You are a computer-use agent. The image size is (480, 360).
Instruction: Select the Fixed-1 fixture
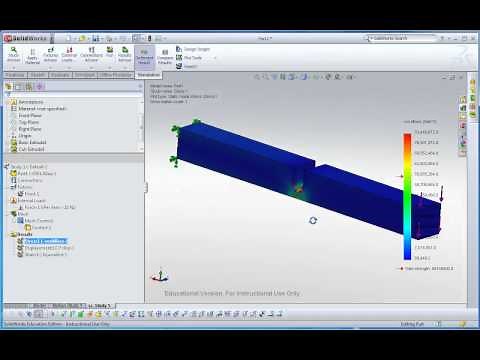coord(29,194)
